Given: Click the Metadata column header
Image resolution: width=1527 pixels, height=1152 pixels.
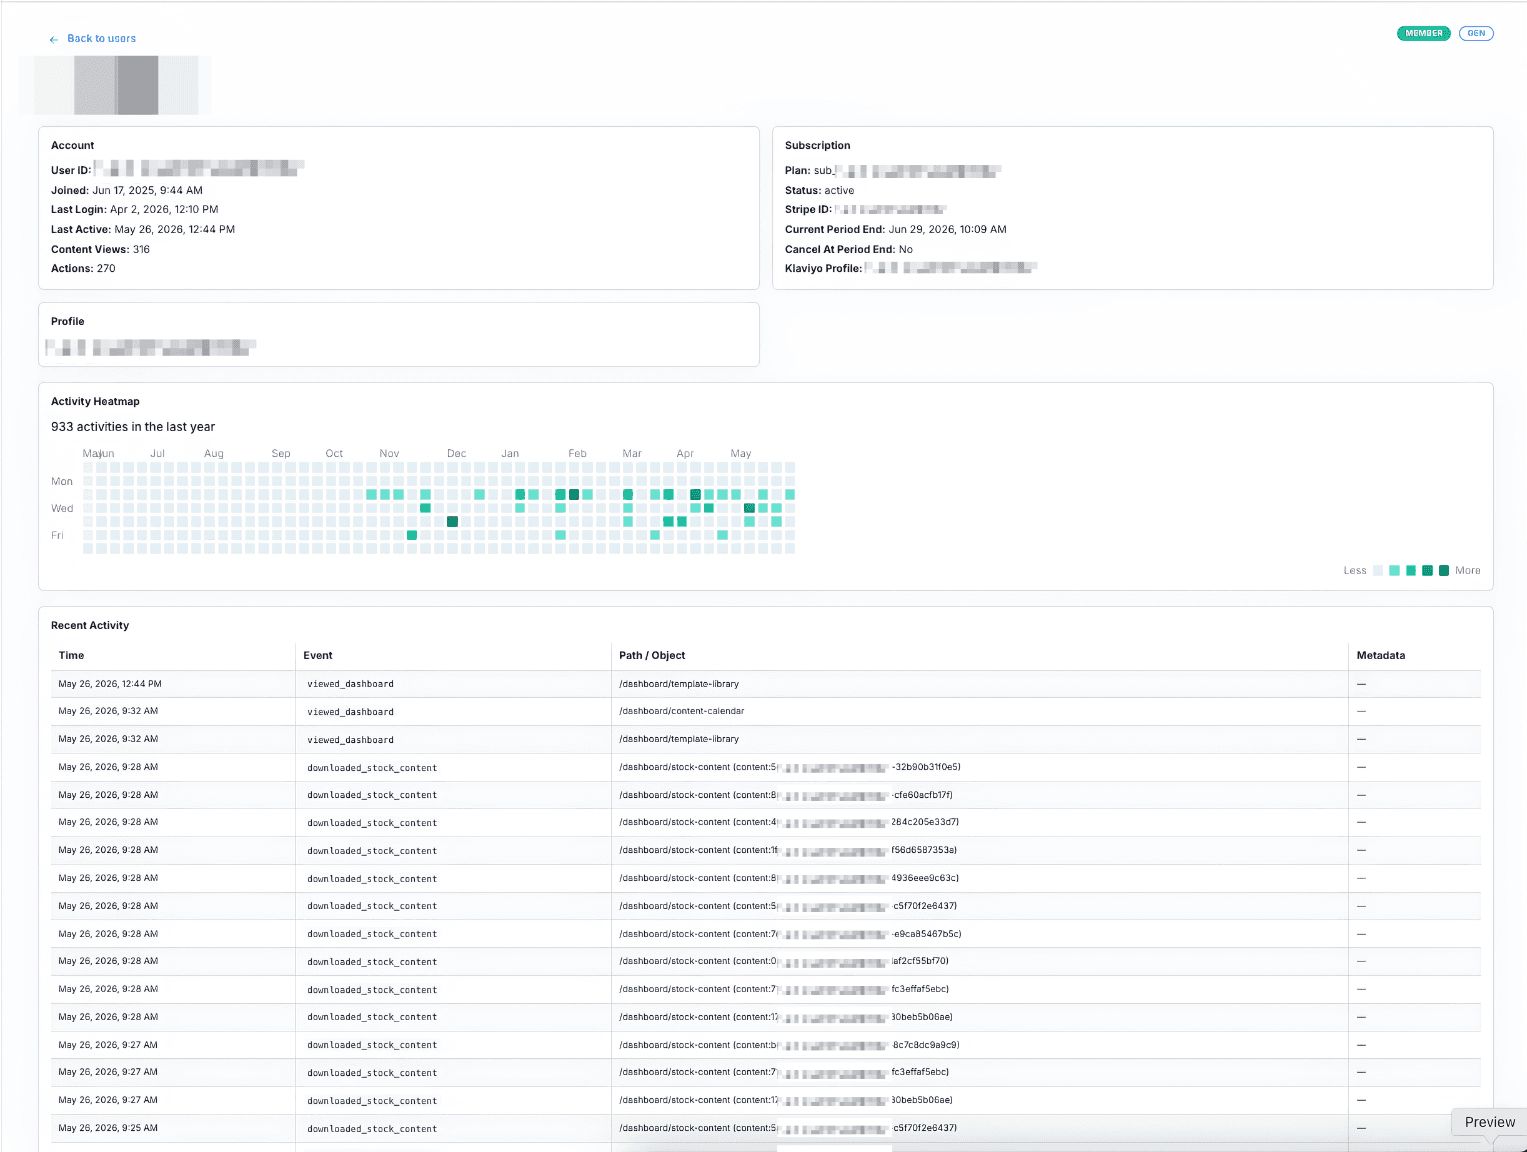Looking at the screenshot, I should pos(1380,656).
